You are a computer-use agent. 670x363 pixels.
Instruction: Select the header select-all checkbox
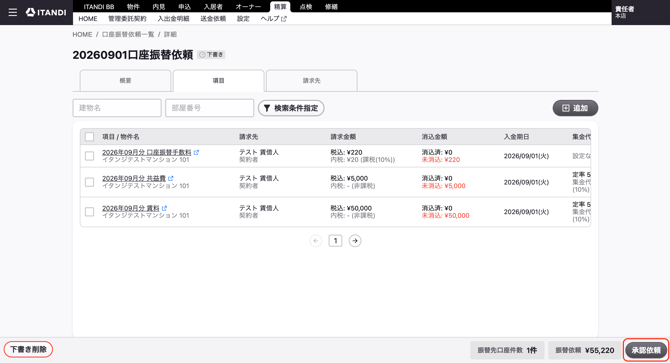pos(89,137)
